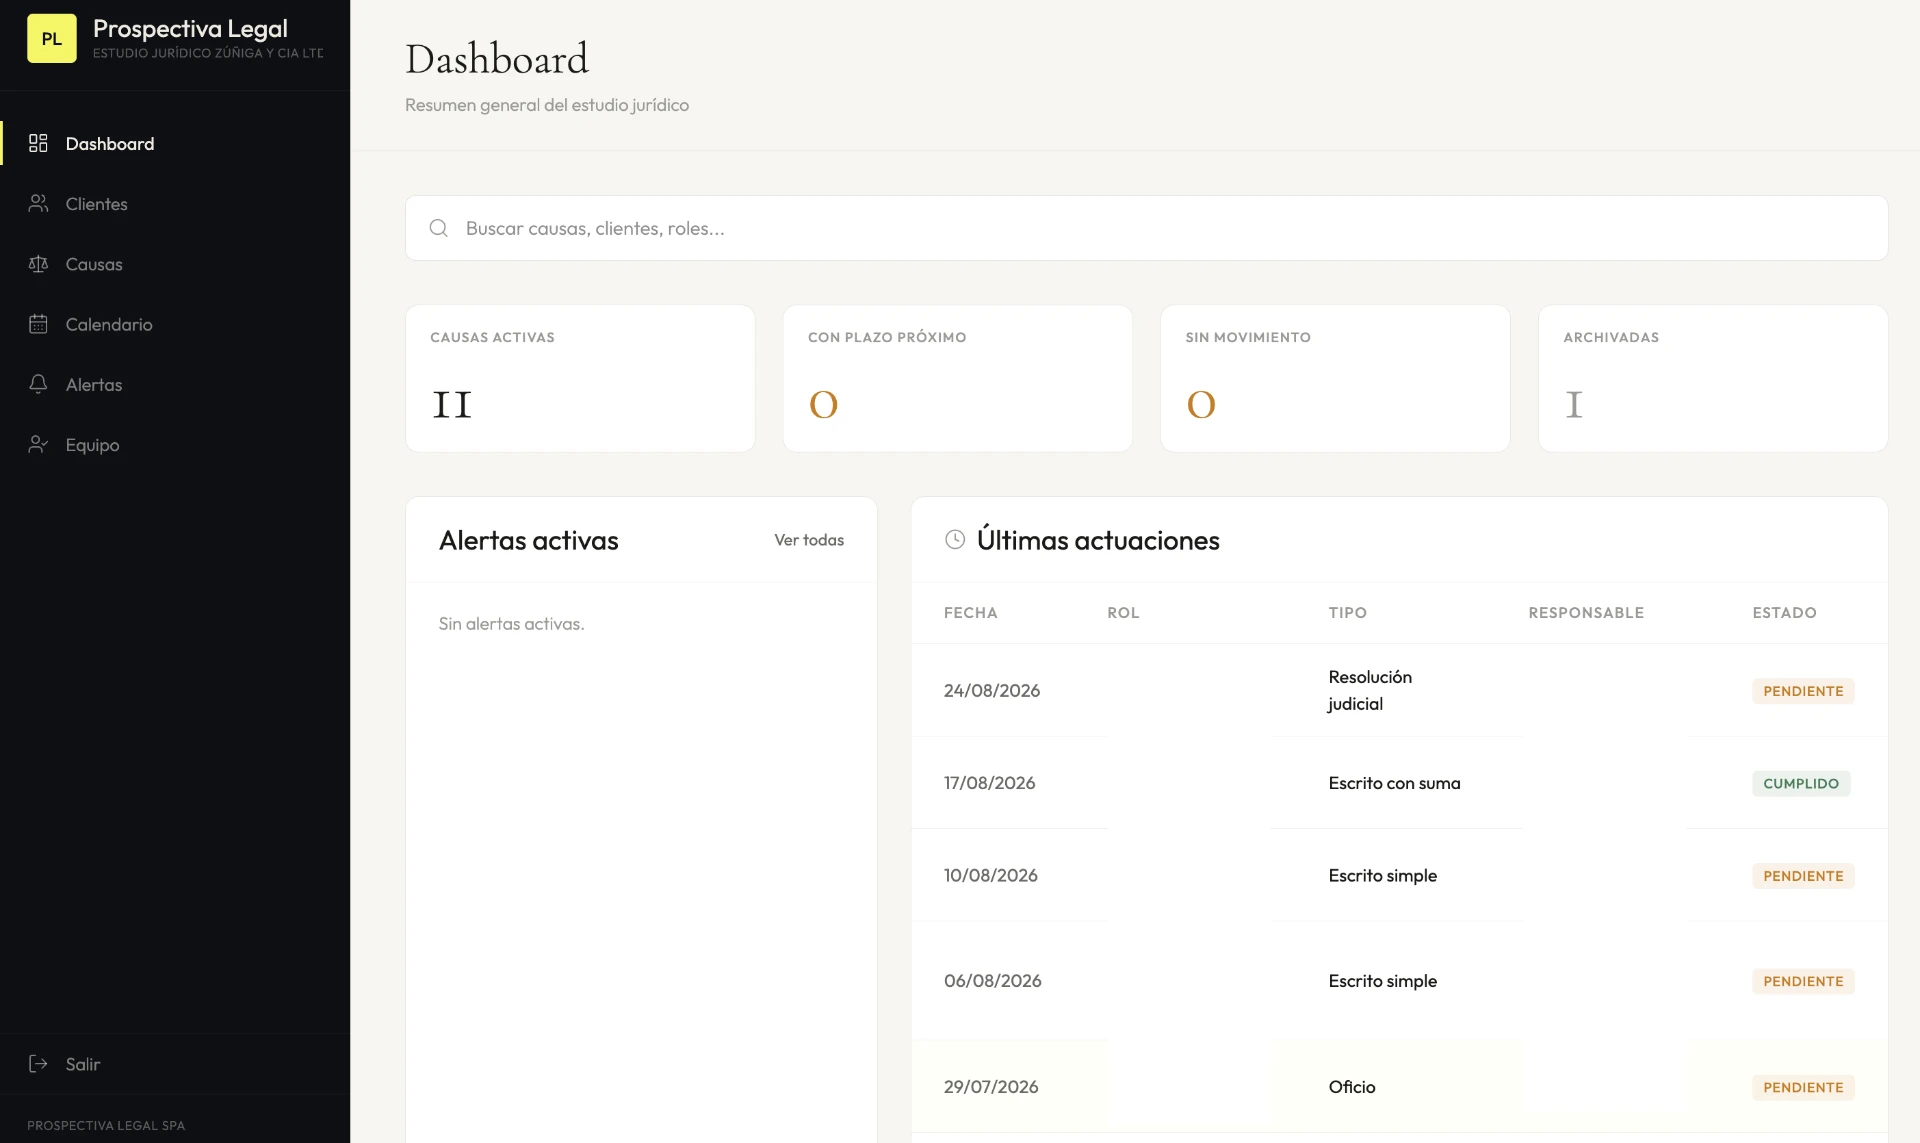
Task: Click the Salir logout icon
Action: [x=38, y=1064]
